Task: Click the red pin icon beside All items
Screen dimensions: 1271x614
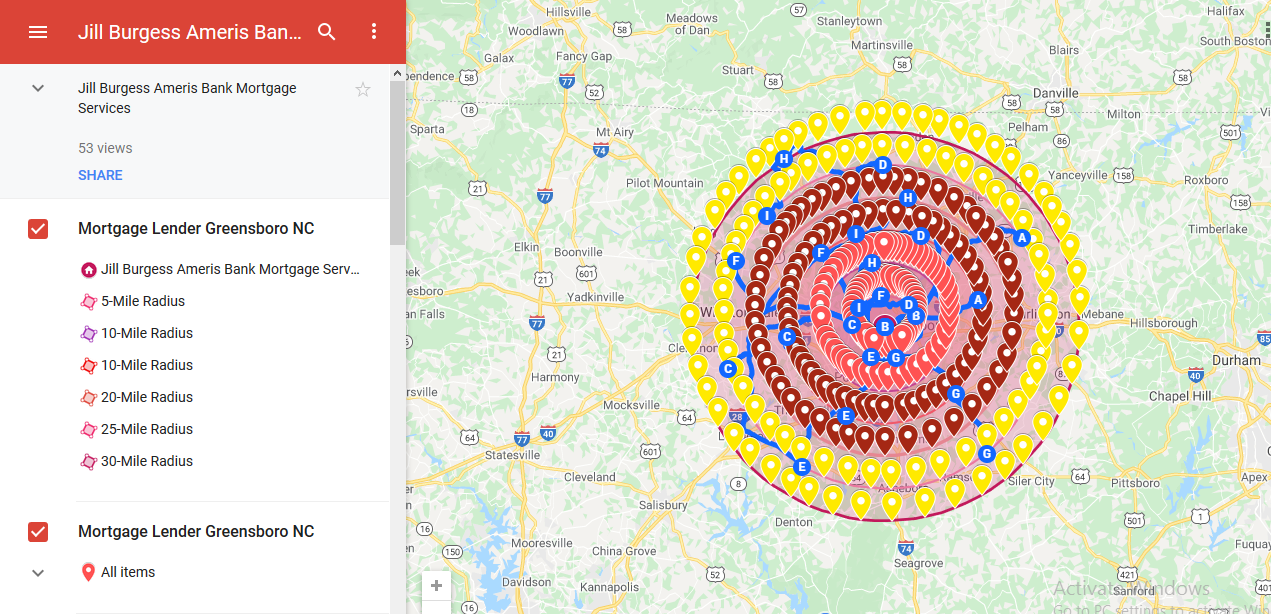Action: click(x=88, y=573)
